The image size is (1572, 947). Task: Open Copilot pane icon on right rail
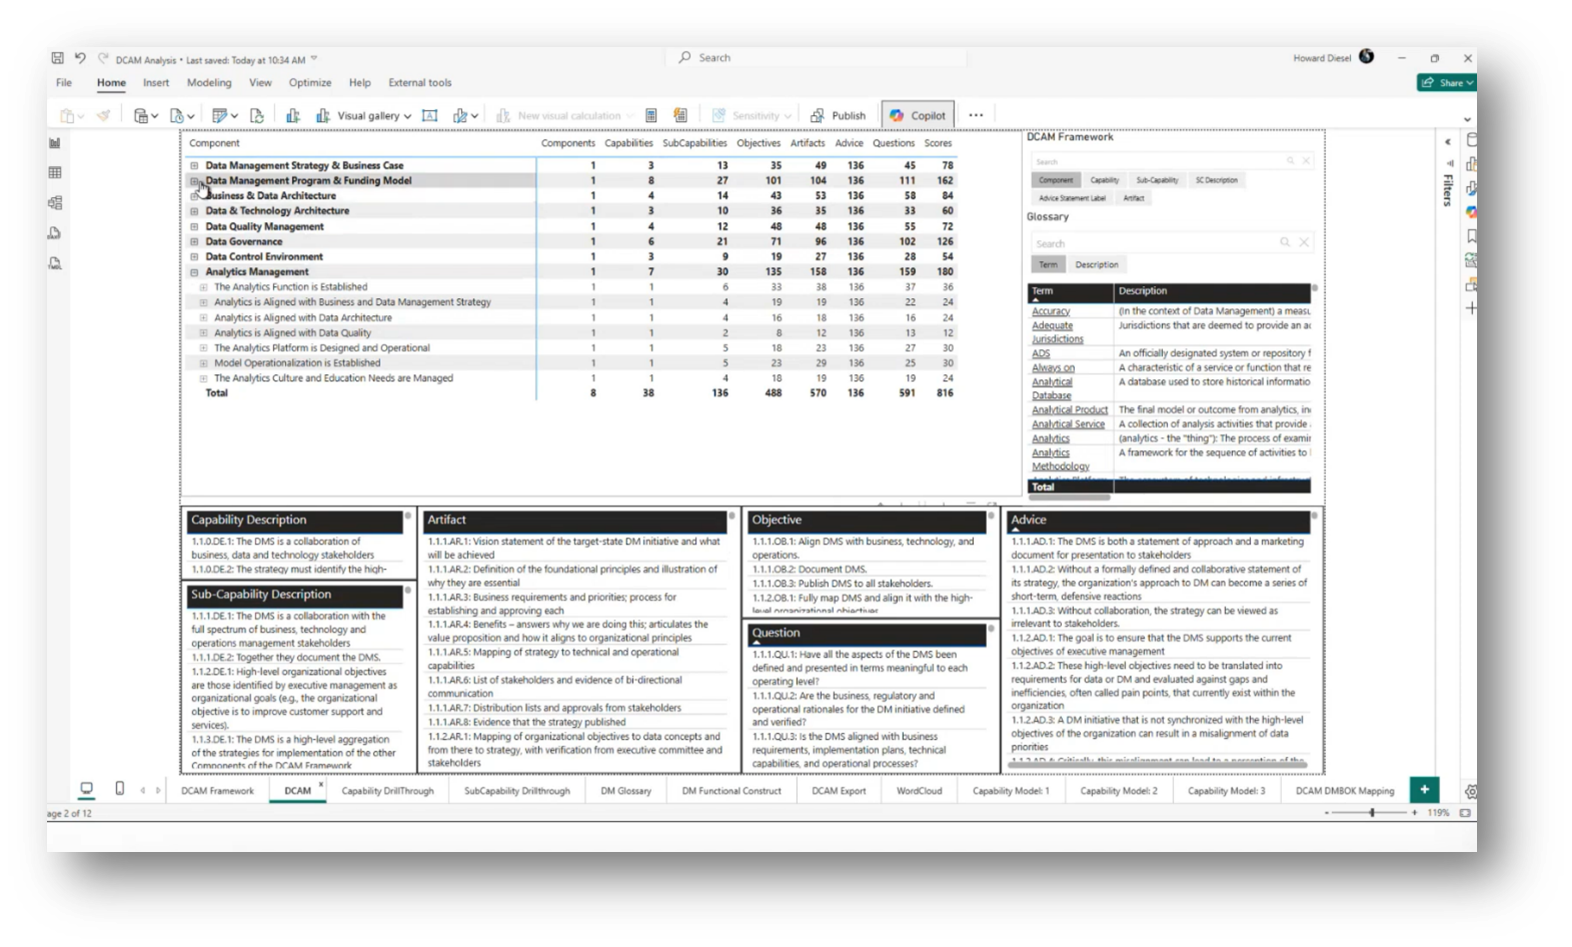point(1471,212)
